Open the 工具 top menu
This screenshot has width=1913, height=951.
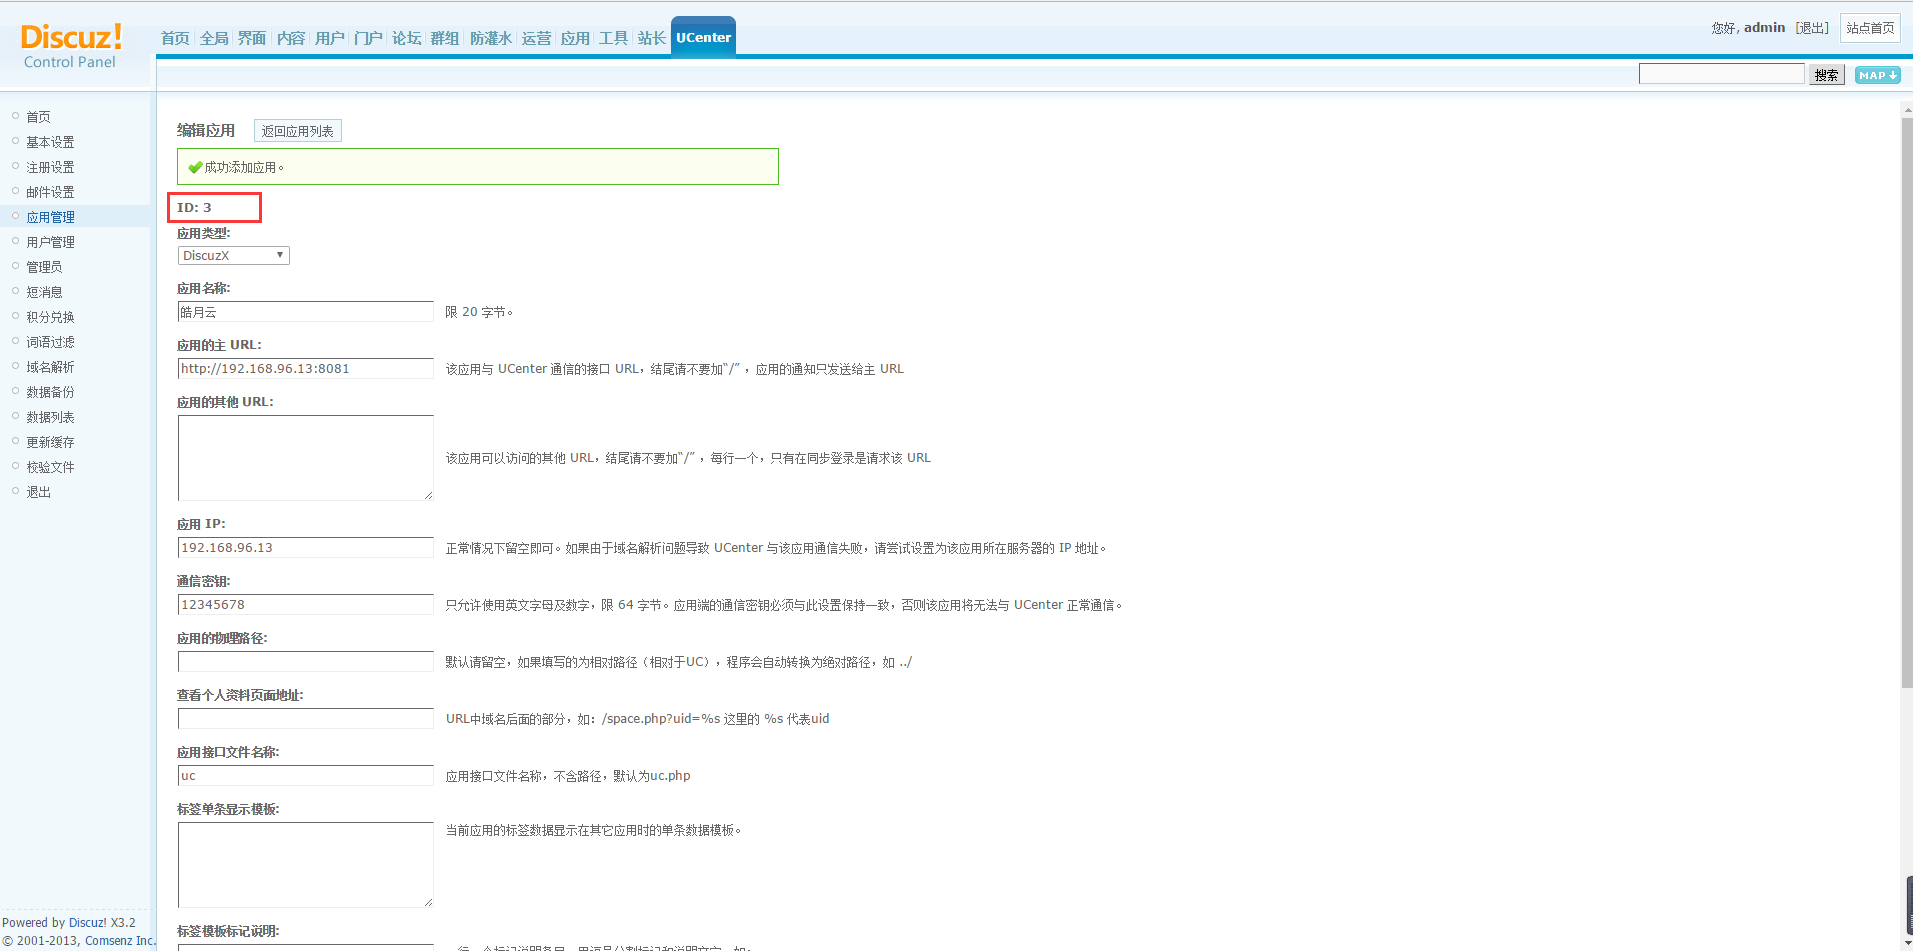tap(613, 38)
